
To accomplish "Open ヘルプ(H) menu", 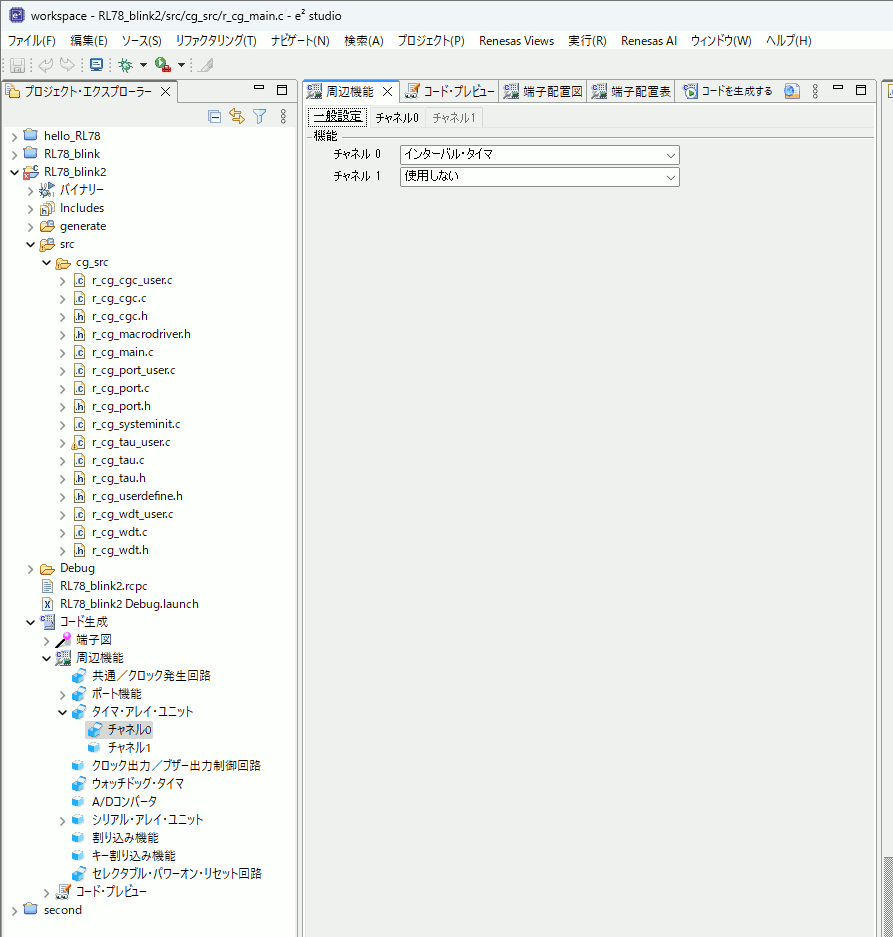I will coord(788,41).
